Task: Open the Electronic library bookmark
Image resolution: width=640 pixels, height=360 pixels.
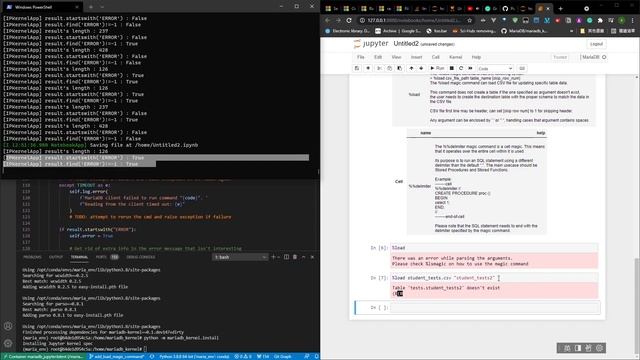Action: pyautogui.click(x=347, y=31)
